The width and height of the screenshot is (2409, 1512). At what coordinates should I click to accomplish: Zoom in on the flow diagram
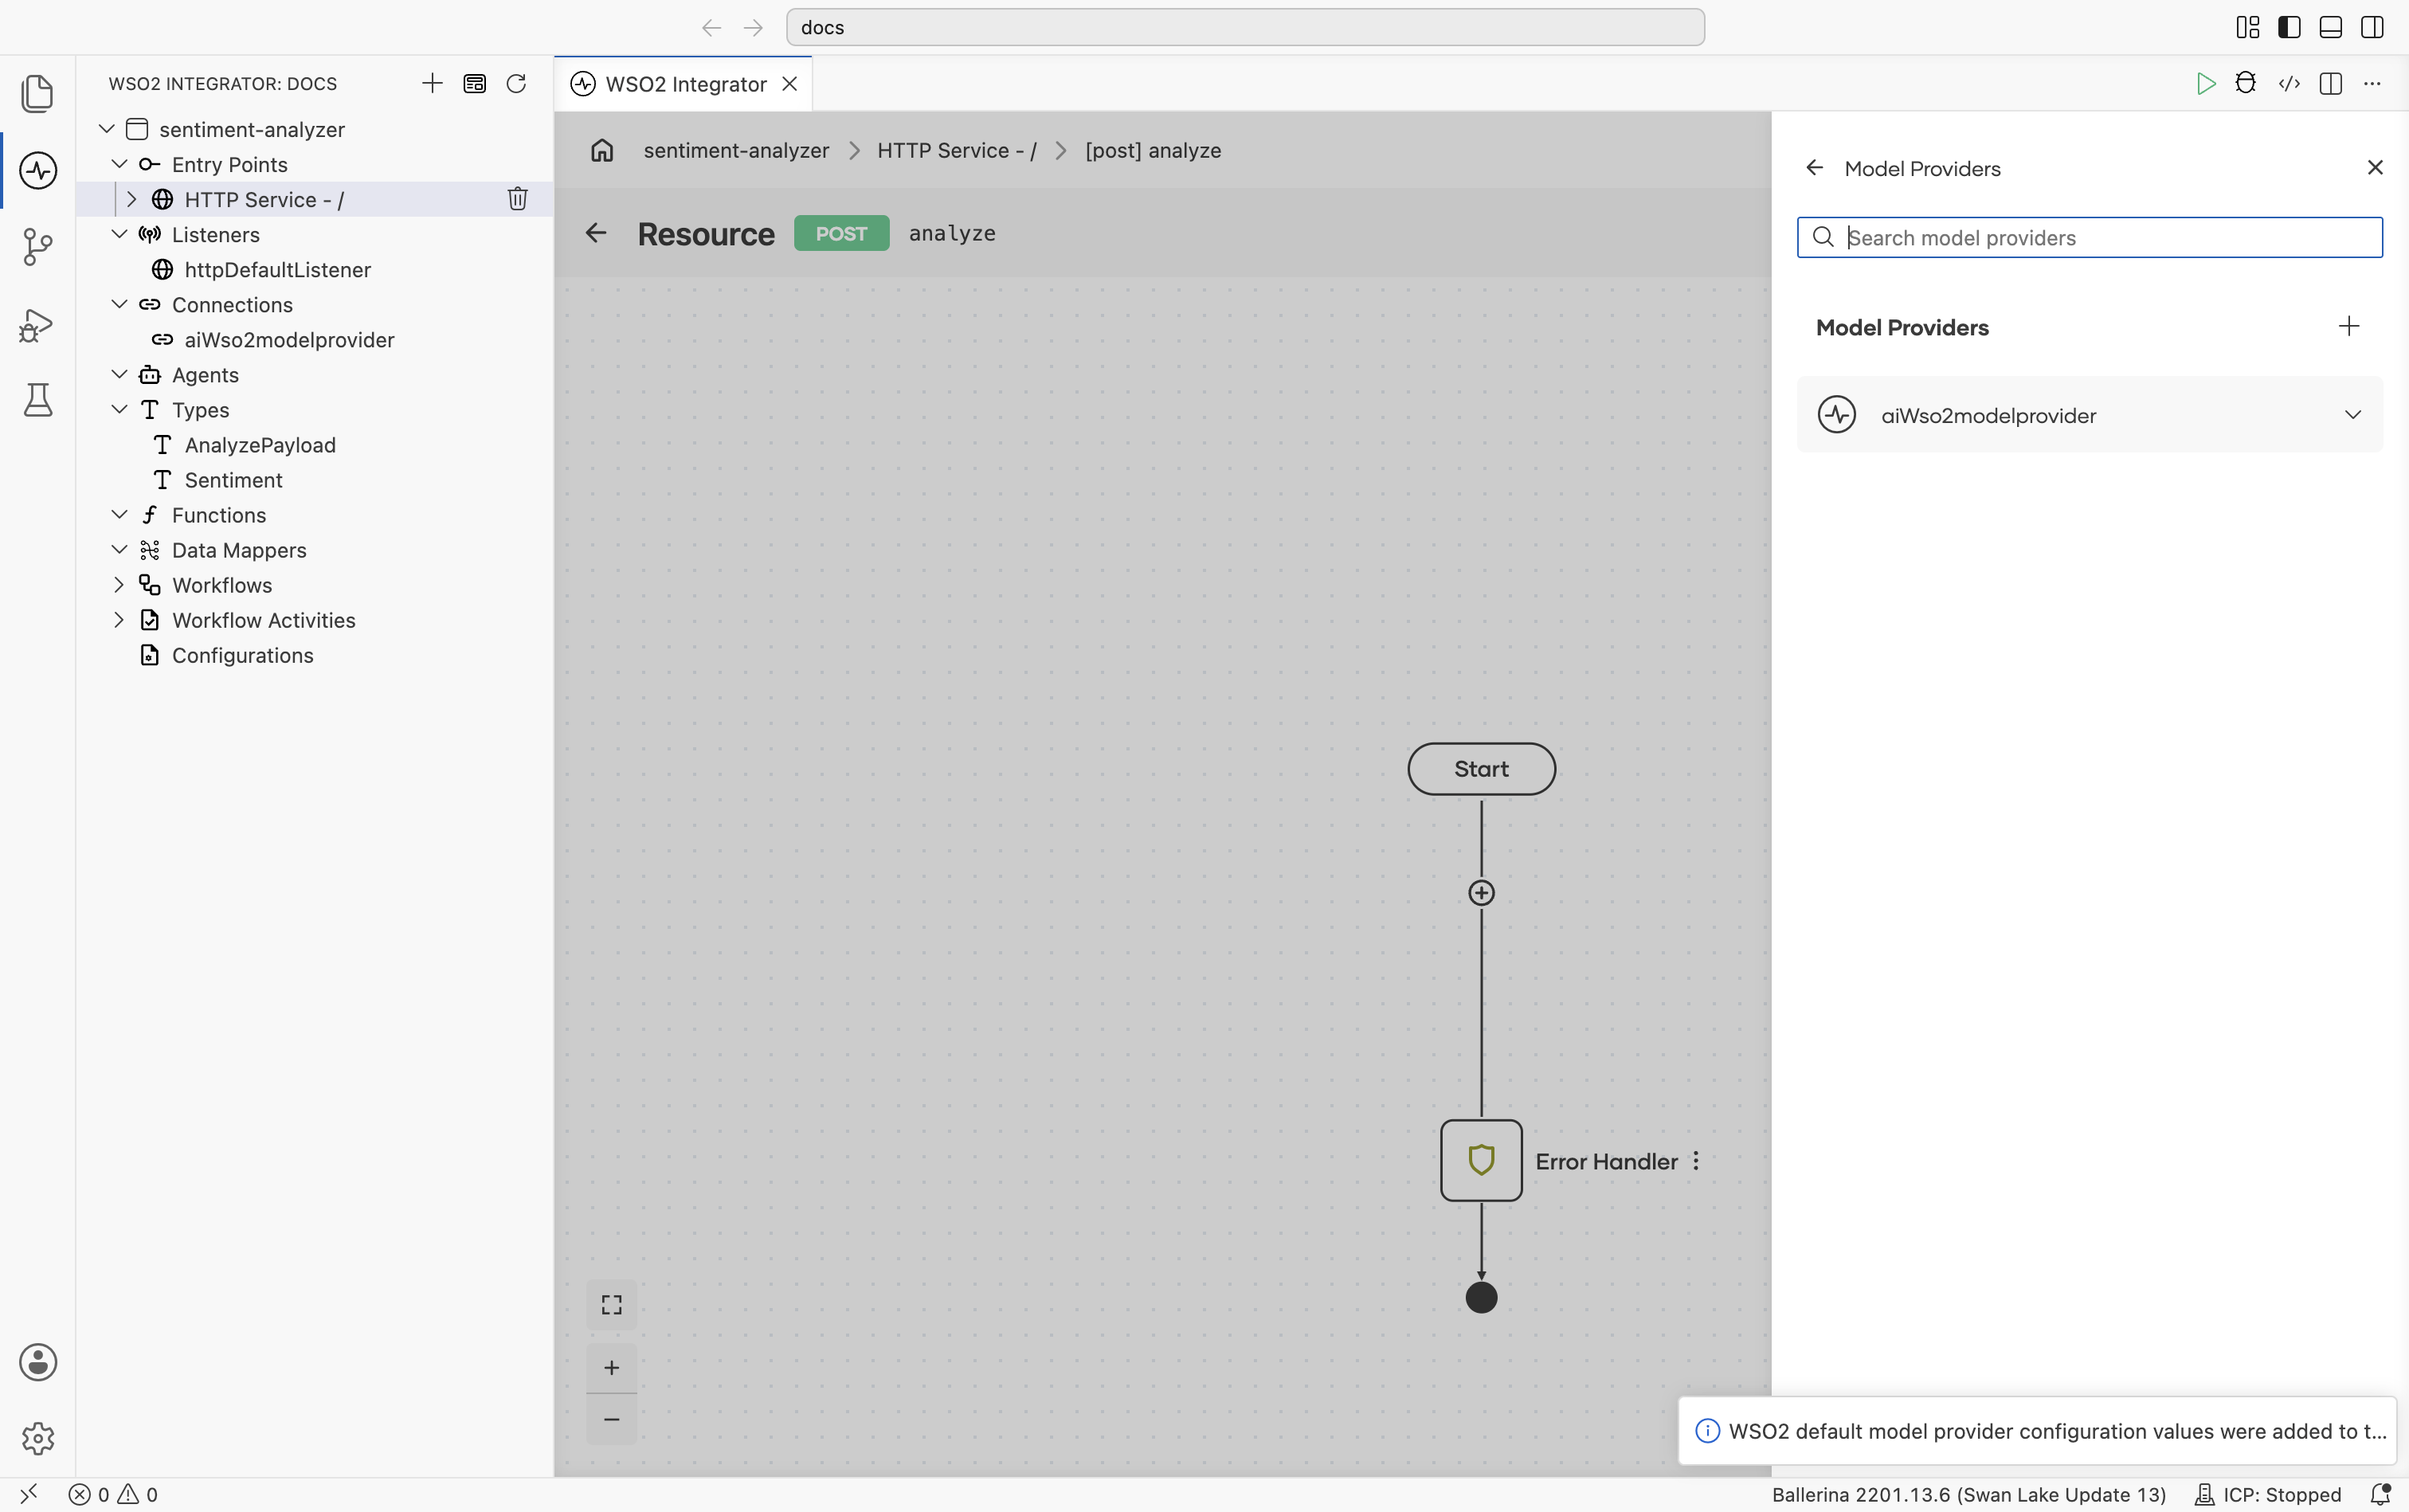point(611,1367)
